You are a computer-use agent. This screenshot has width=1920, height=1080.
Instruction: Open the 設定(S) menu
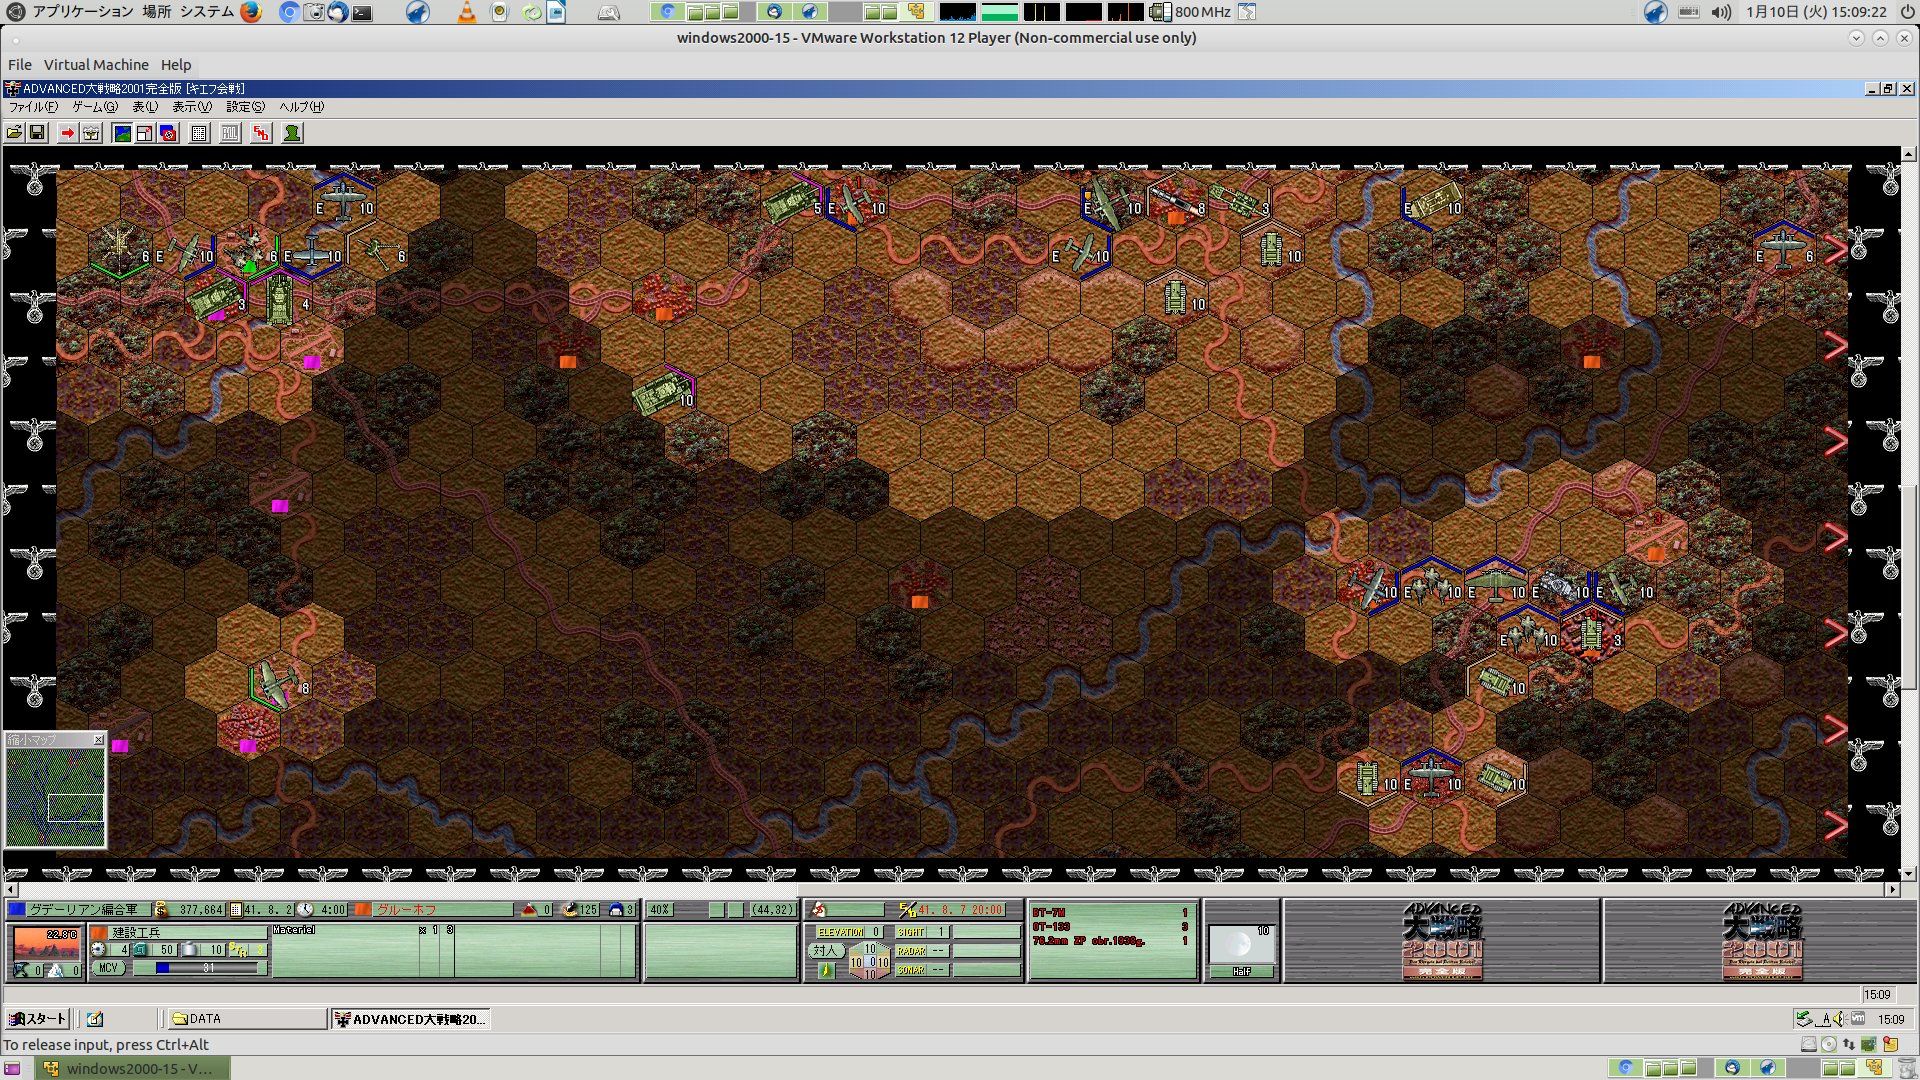tap(245, 107)
